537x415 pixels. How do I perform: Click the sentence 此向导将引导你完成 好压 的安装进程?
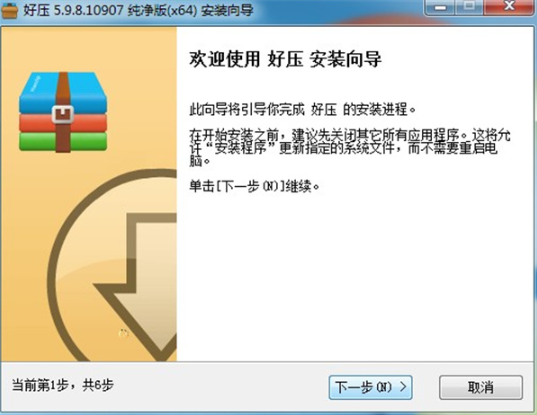click(x=303, y=110)
